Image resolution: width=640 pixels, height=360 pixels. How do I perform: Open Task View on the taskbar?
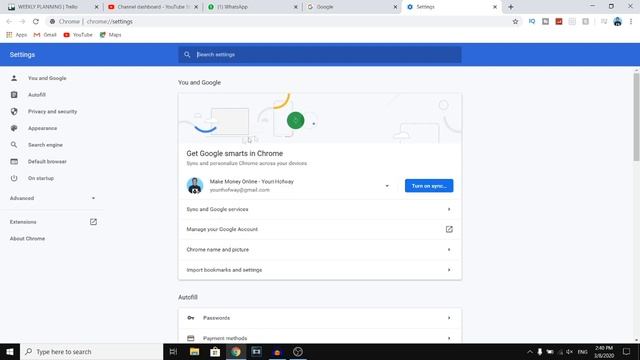pyautogui.click(x=173, y=351)
